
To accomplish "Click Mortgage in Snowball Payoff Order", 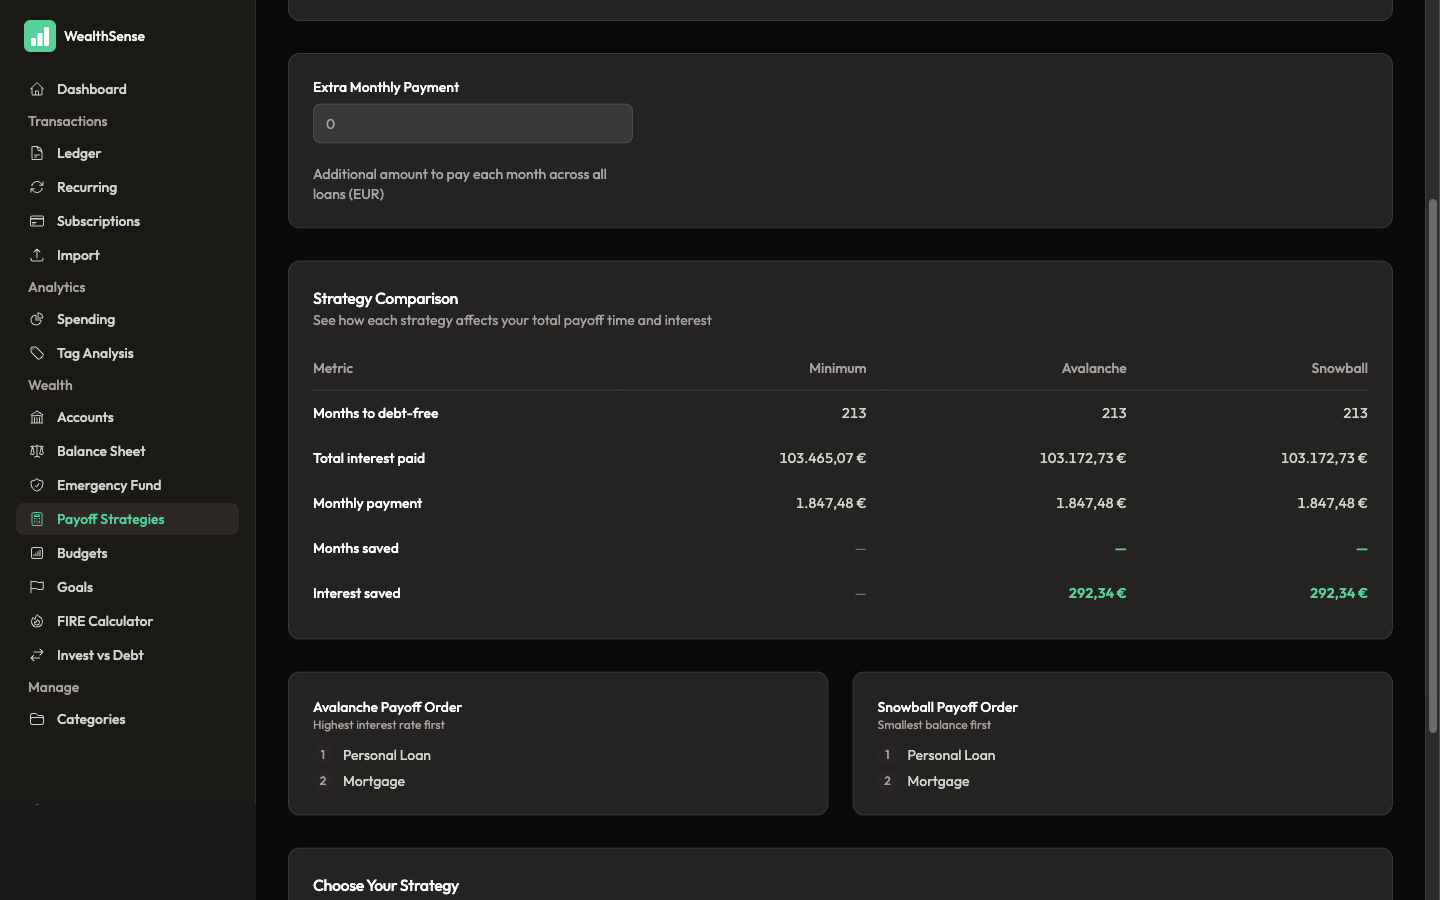I will coord(938,781).
